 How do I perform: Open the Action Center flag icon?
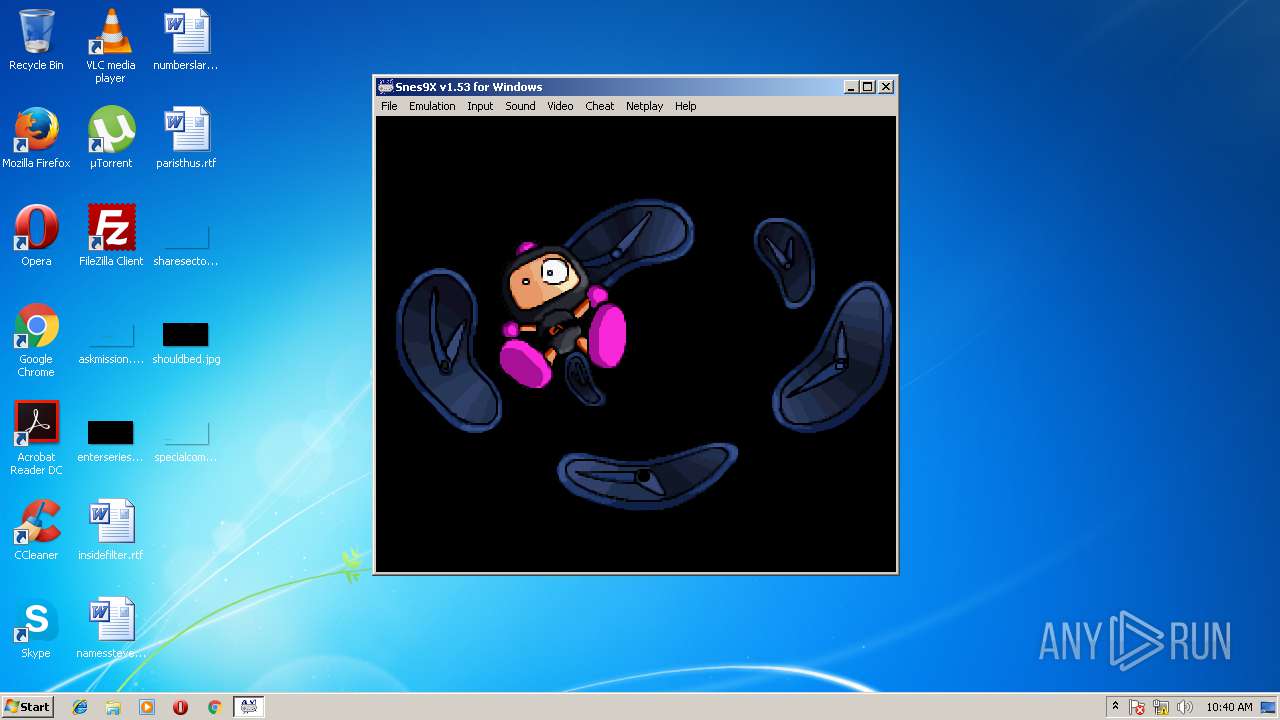(x=1137, y=707)
